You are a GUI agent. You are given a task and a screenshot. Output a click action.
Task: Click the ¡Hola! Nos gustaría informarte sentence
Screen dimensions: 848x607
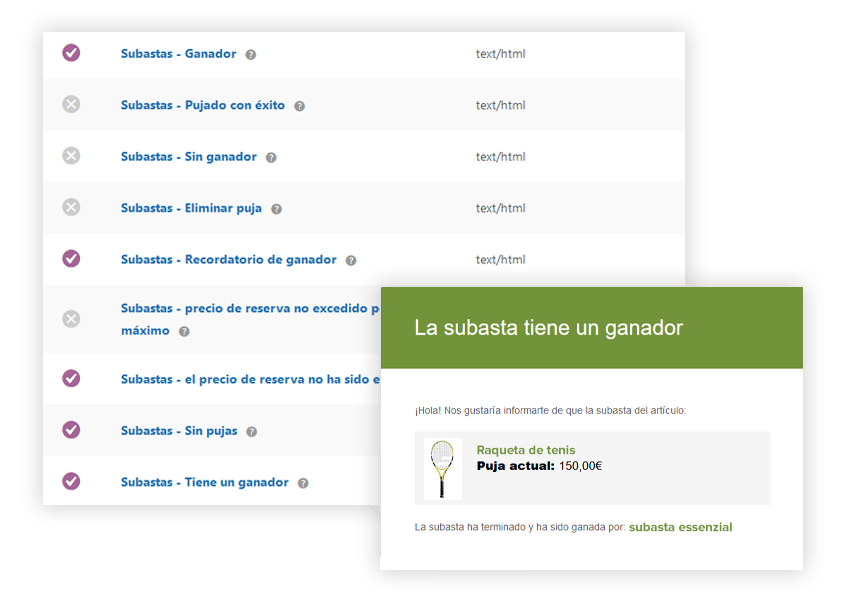tap(550, 411)
